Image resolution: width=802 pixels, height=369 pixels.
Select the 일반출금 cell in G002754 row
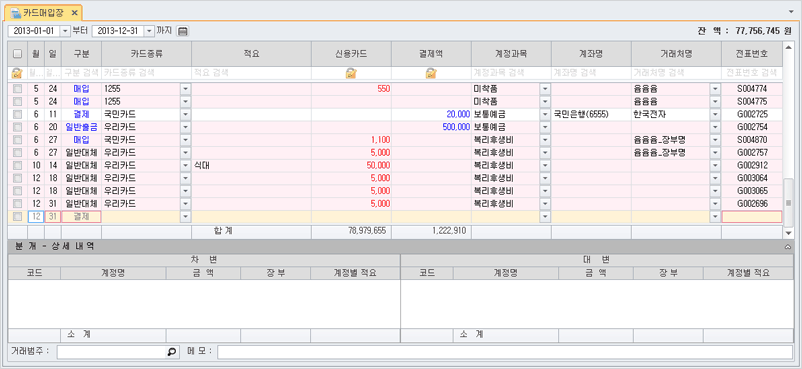(x=81, y=127)
